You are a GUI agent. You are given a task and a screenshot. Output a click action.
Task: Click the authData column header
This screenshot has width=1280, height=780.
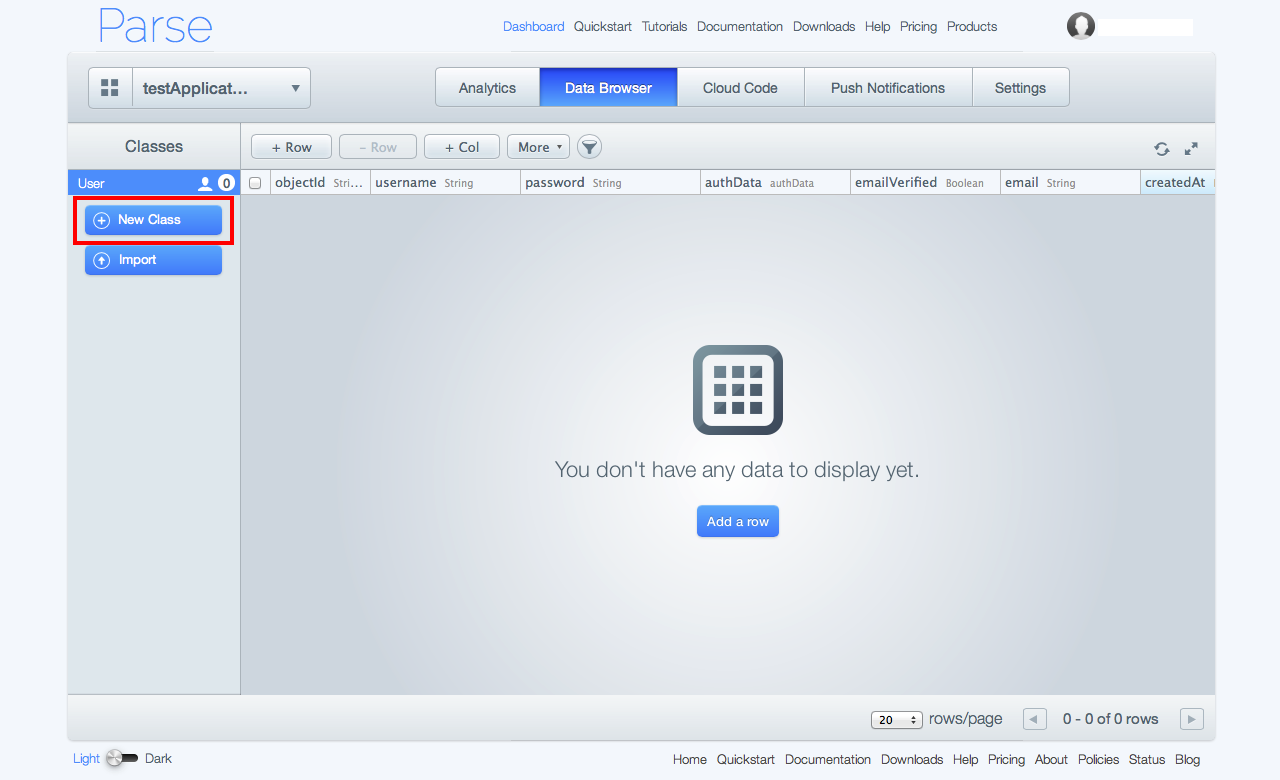[x=775, y=183]
